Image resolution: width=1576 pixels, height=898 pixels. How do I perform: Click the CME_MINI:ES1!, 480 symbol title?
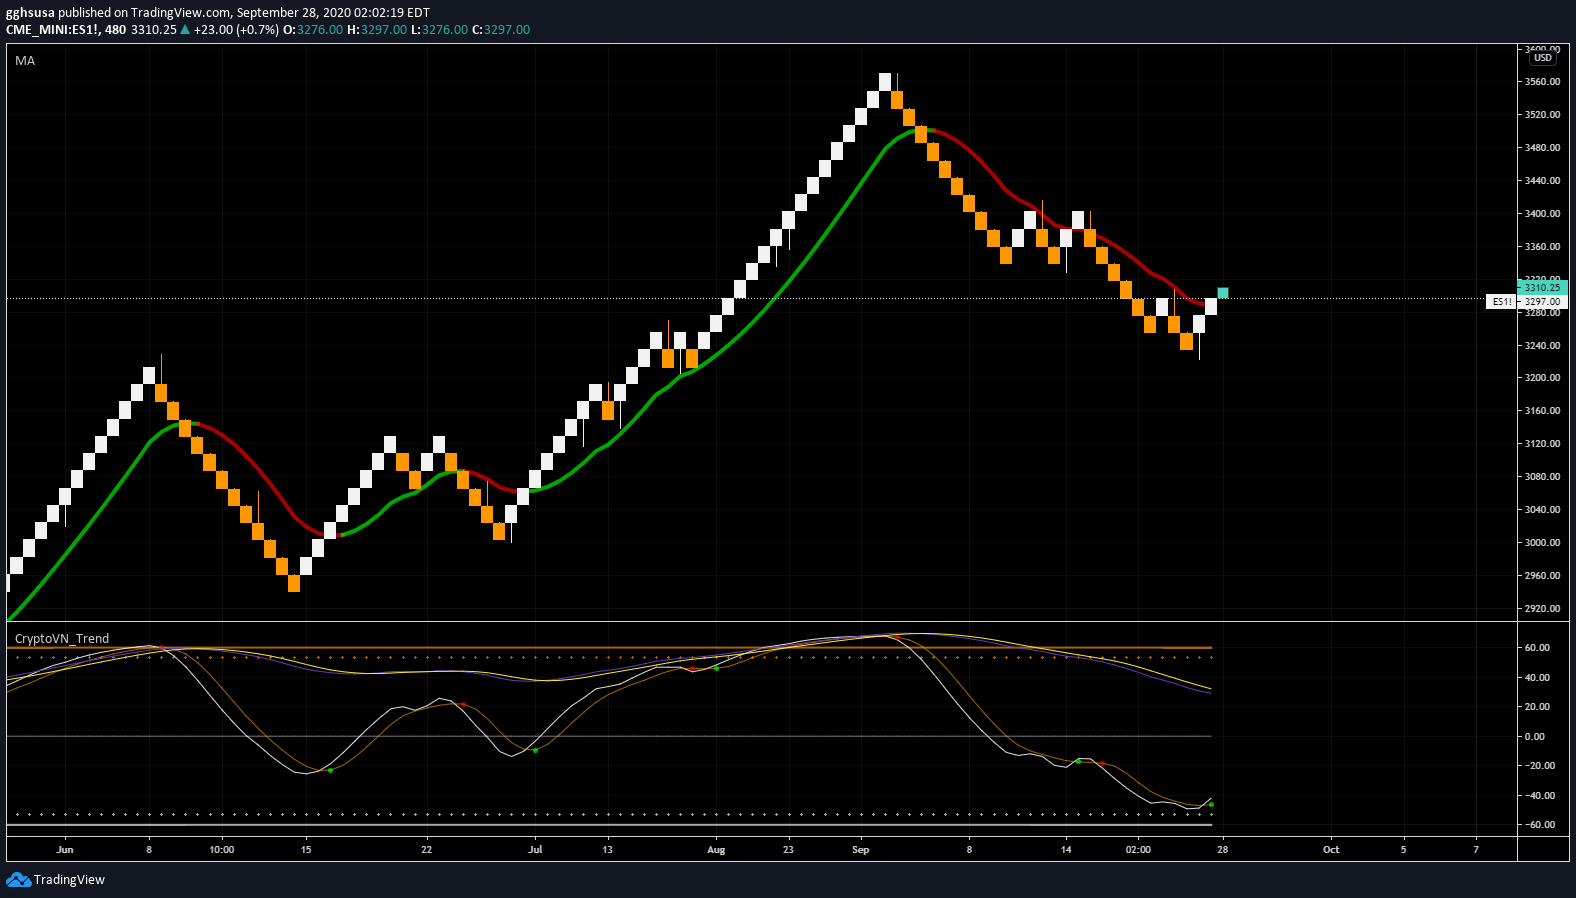tap(66, 29)
